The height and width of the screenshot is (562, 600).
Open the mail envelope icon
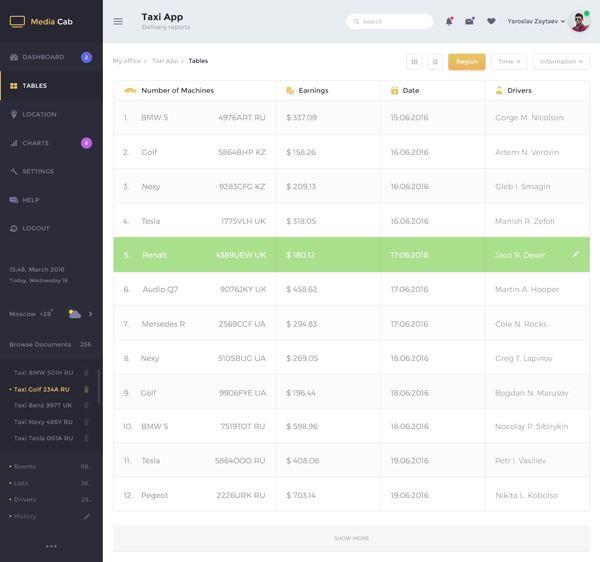(470, 21)
